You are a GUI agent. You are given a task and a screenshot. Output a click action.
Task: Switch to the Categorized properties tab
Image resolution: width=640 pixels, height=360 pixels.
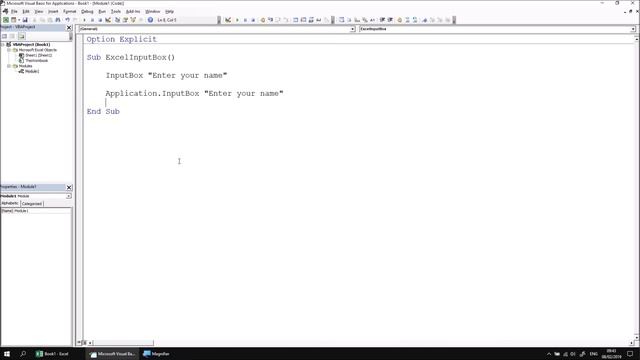click(x=32, y=203)
